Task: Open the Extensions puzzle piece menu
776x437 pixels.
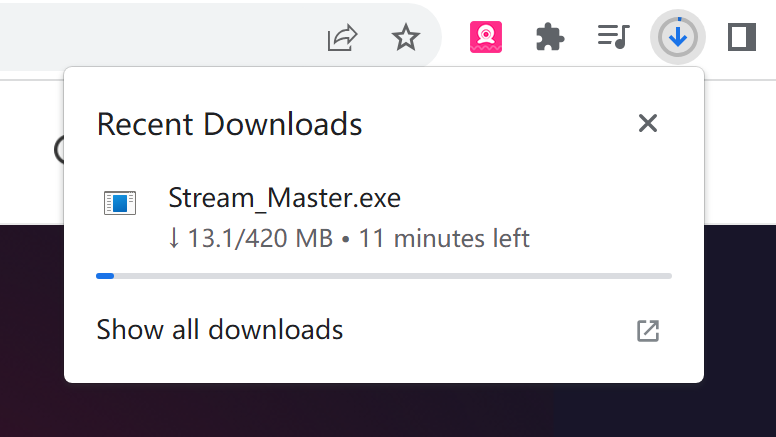Action: [549, 38]
